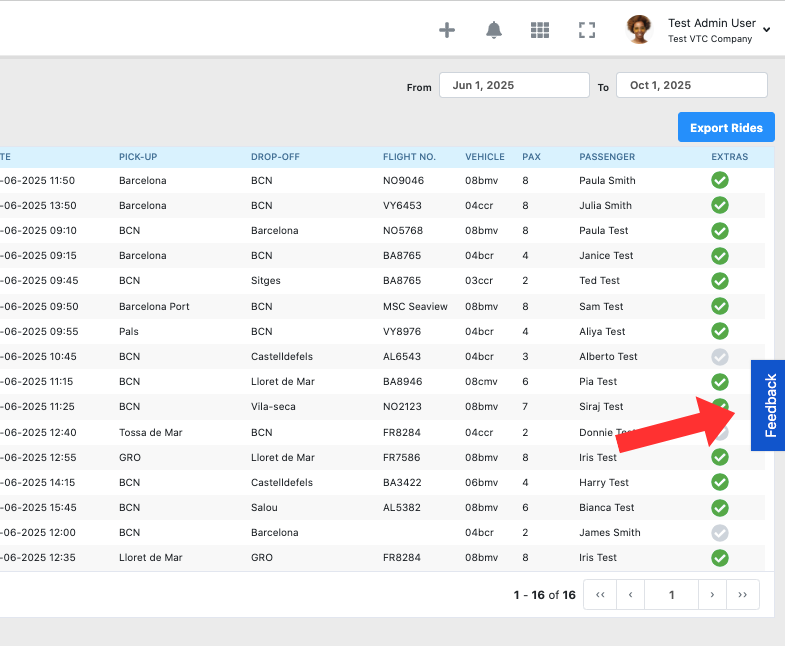The height and width of the screenshot is (646, 785).
Task: Click the user avatar picture
Action: coord(639,30)
